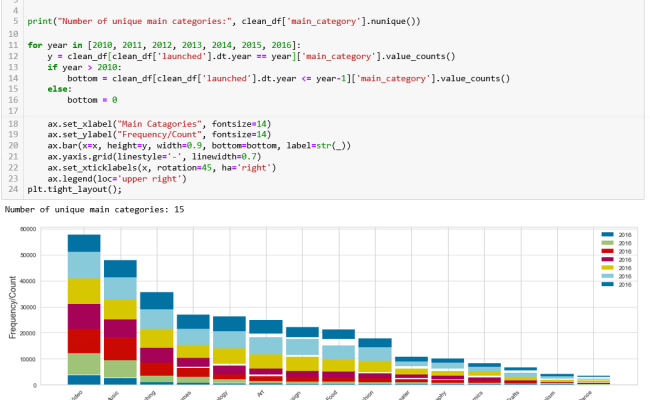Click the yellow segment of the Art bar

tap(266, 361)
